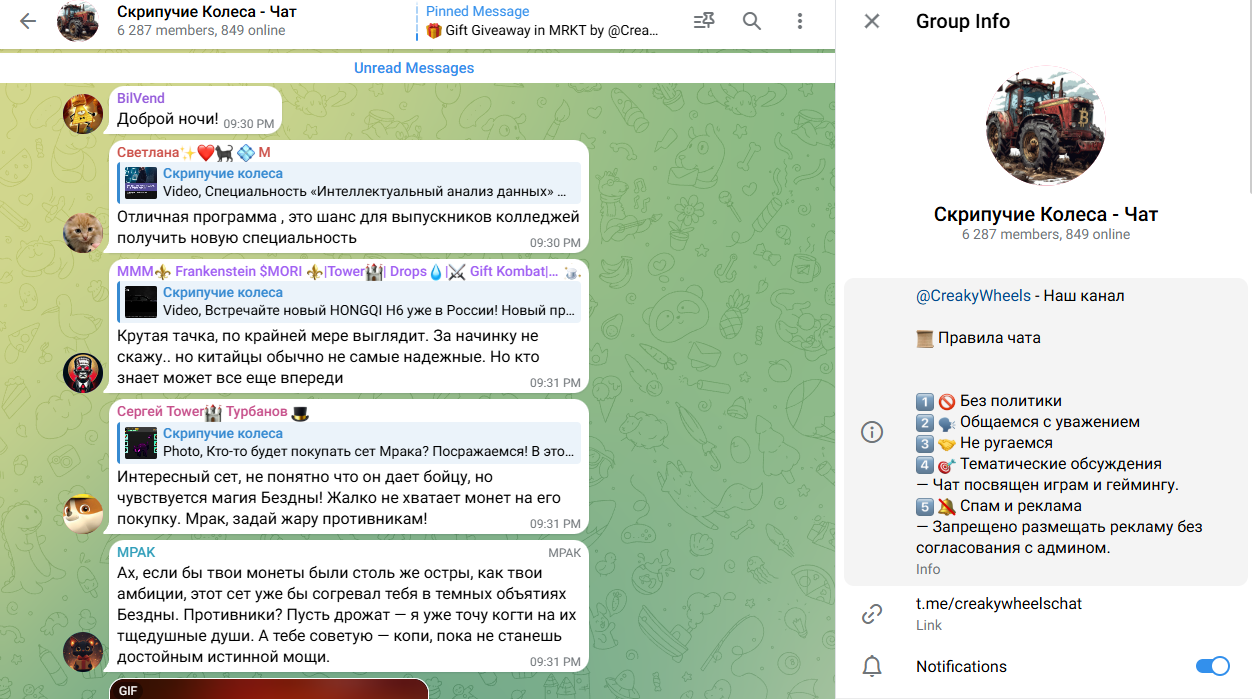Click rule Общаемся с уважением
This screenshot has height=699, width=1252.
(x=1050, y=422)
